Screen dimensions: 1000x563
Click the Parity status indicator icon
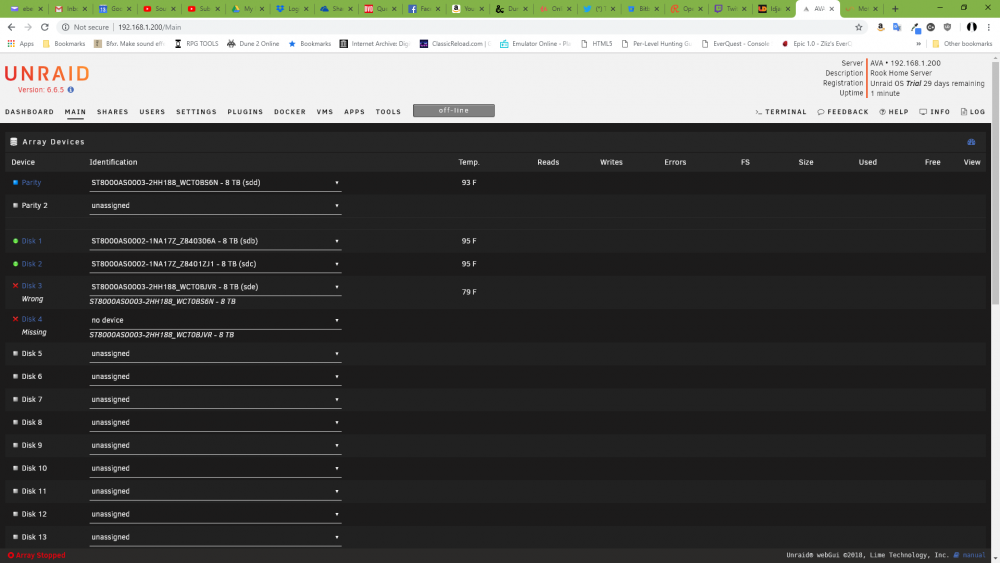pyautogui.click(x=15, y=182)
